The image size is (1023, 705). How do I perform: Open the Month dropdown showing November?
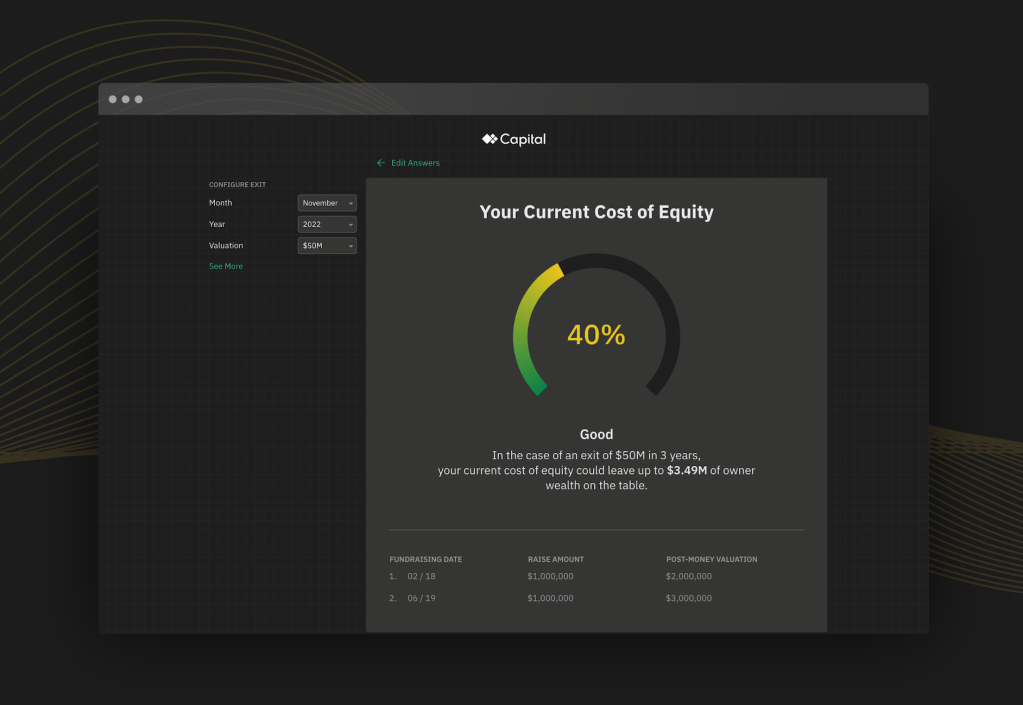327,203
